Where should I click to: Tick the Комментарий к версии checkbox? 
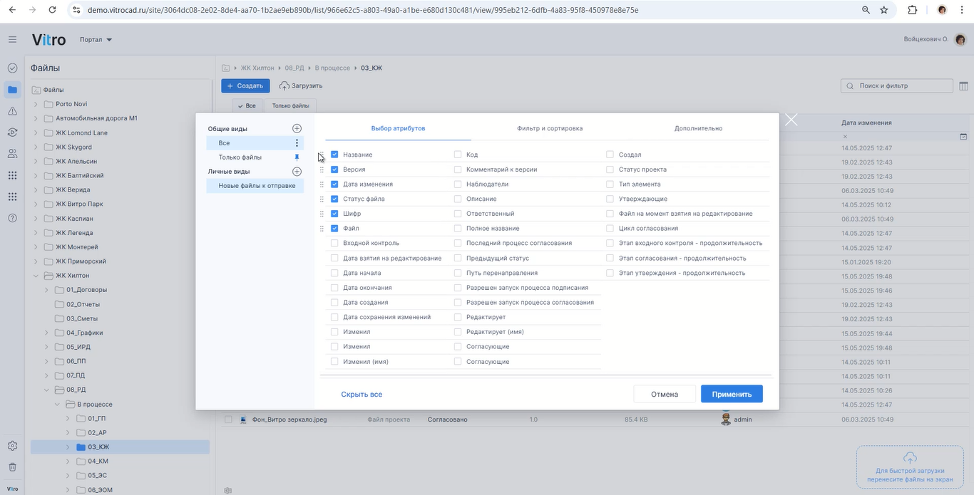[x=458, y=170]
